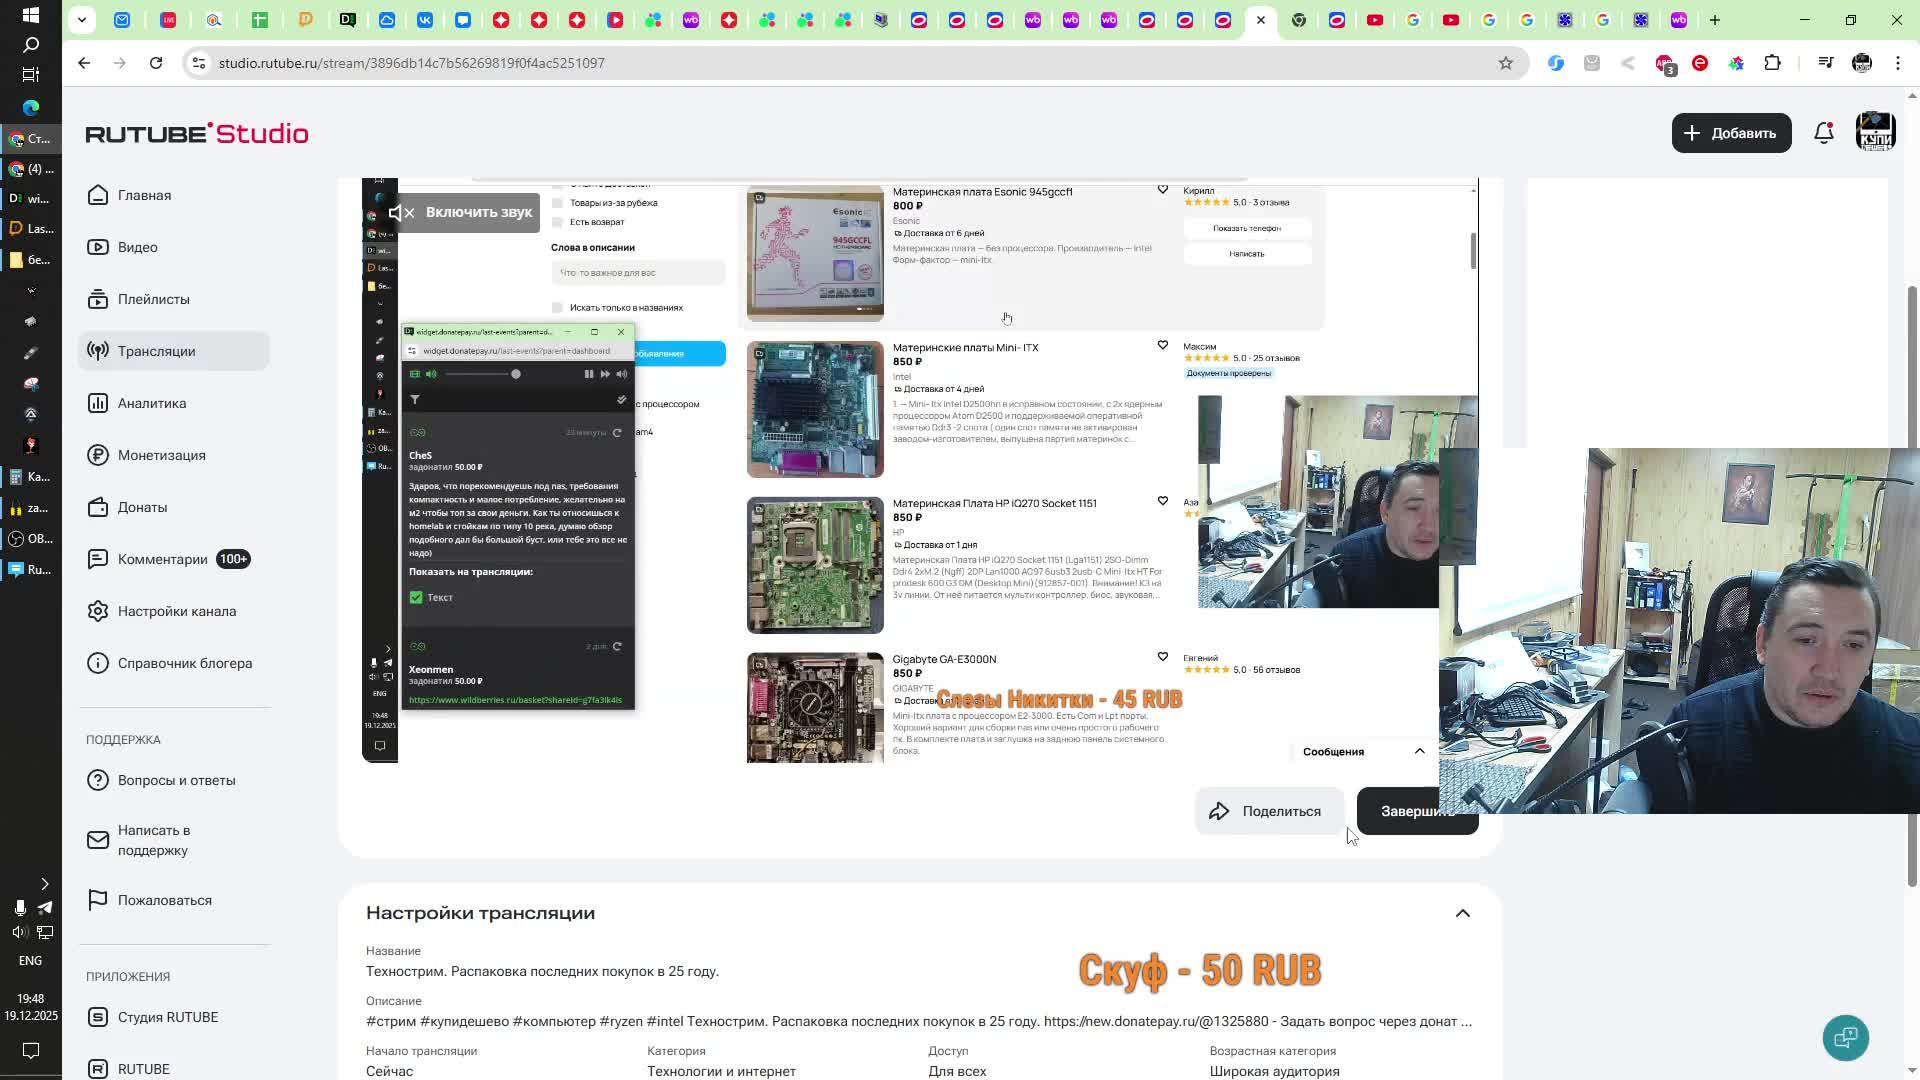Click the help chat widget icon
Viewport: 1920px width, 1080px height.
click(x=1845, y=1037)
